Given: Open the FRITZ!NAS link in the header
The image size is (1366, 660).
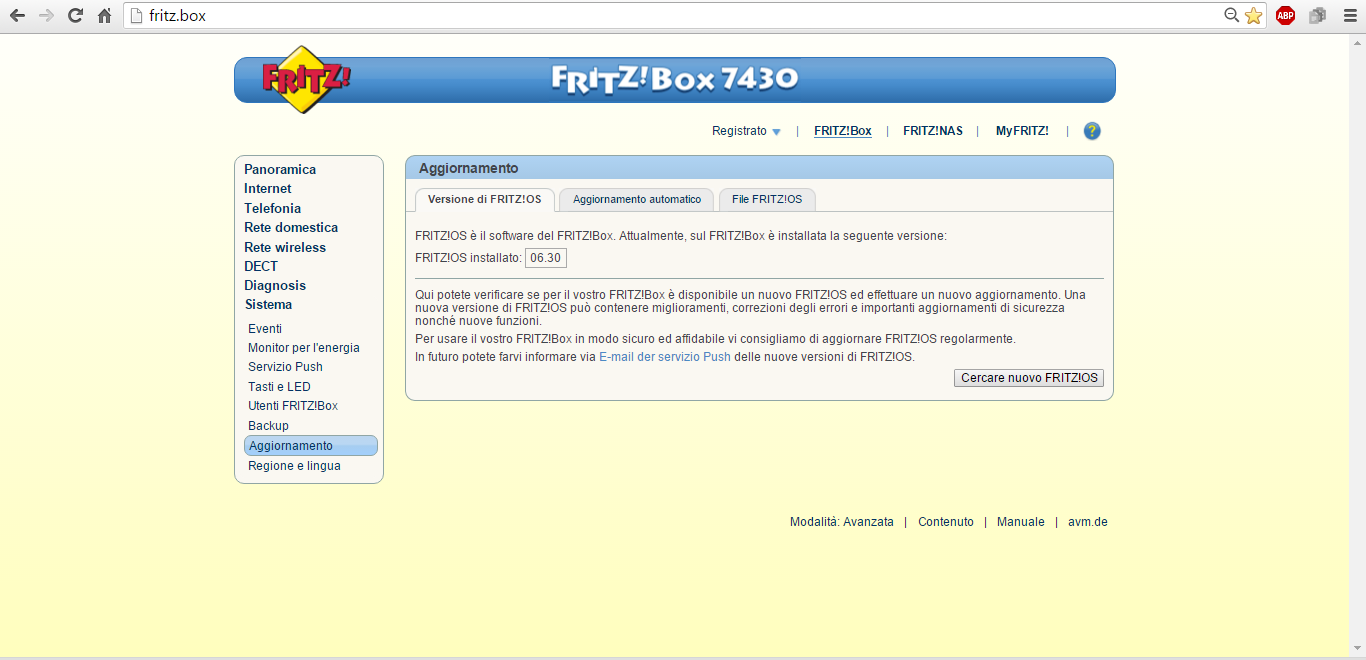Looking at the screenshot, I should [x=932, y=131].
